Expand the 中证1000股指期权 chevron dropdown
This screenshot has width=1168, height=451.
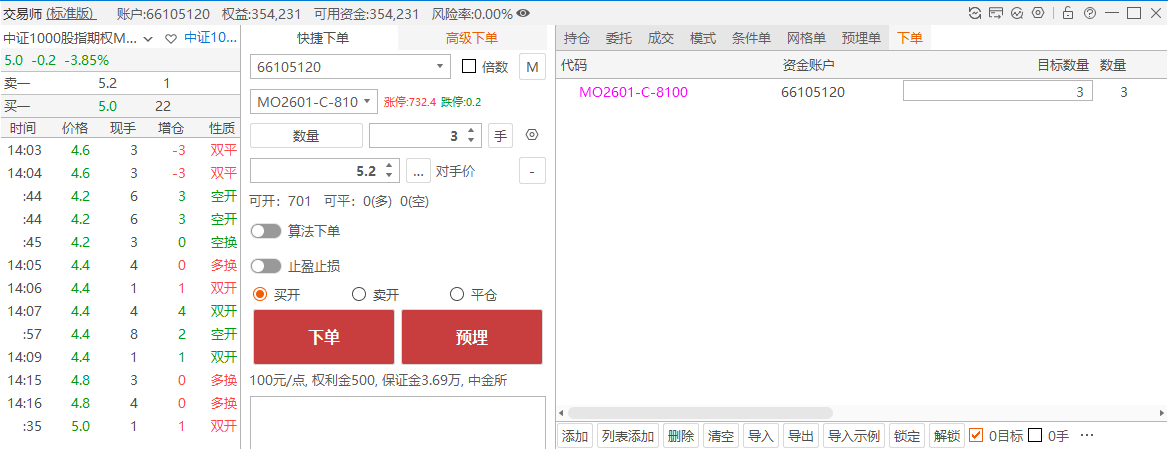(x=148, y=39)
